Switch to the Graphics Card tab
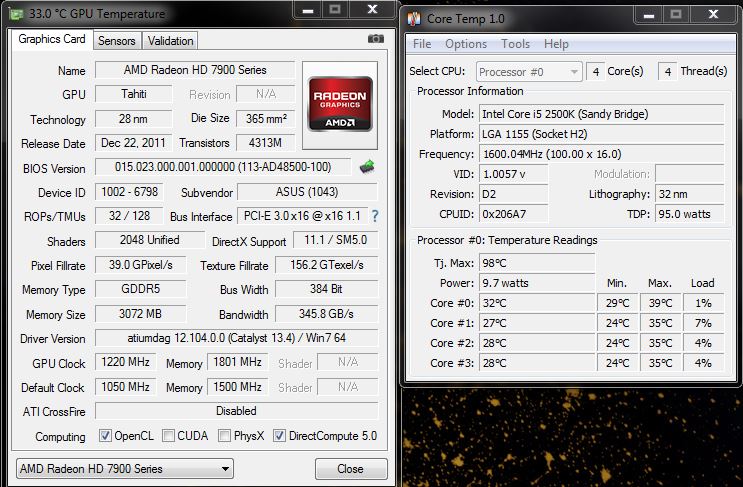Screen dimensions: 743x487 click(52, 39)
